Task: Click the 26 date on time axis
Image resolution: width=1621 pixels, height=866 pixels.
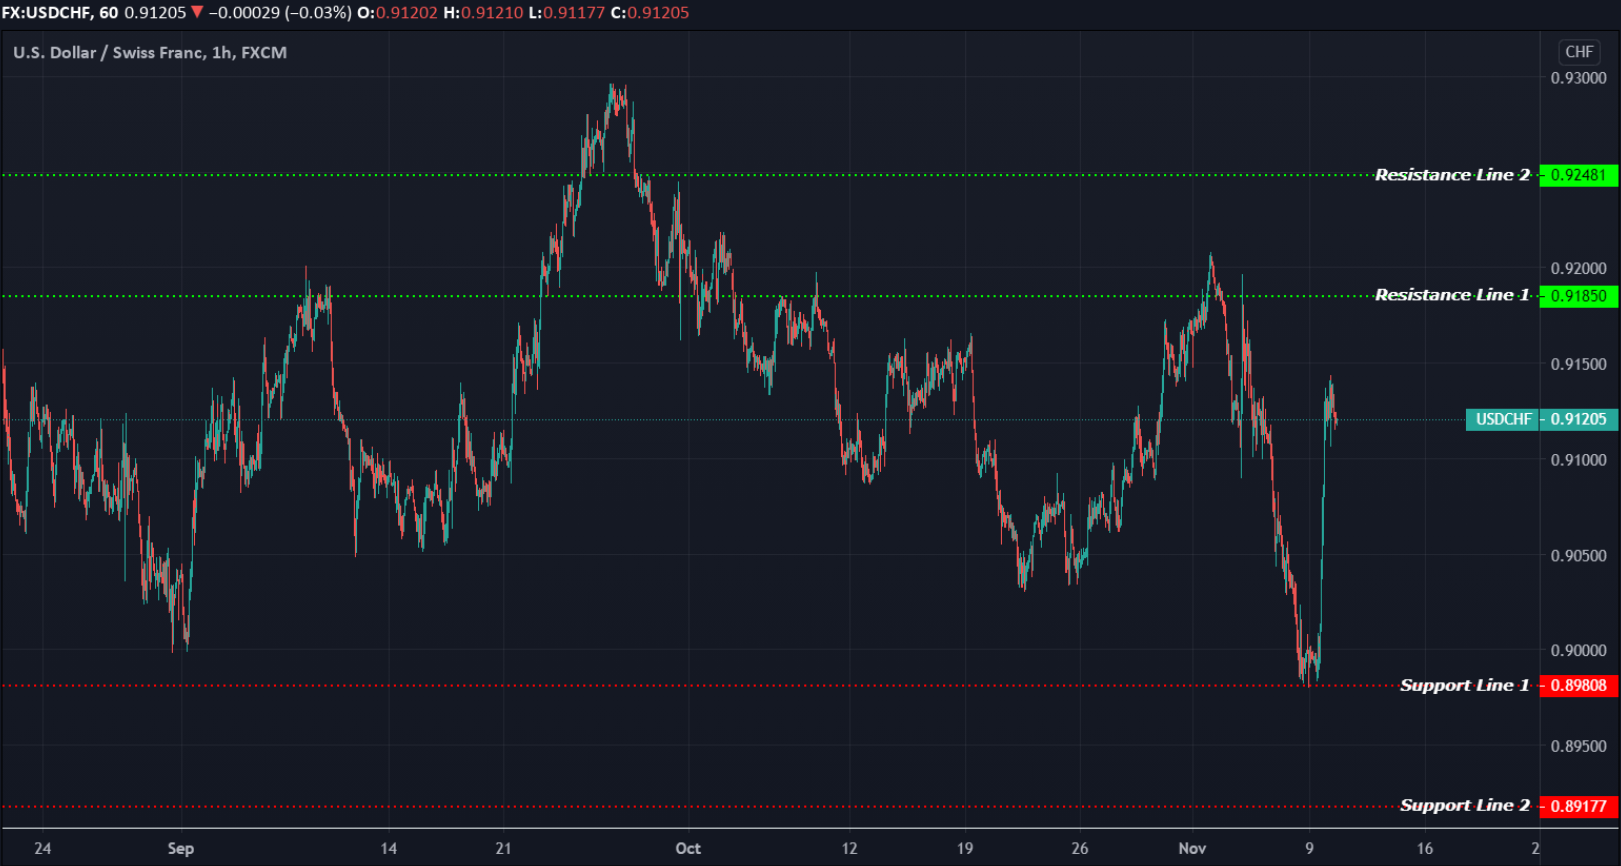Action: pos(1079,848)
